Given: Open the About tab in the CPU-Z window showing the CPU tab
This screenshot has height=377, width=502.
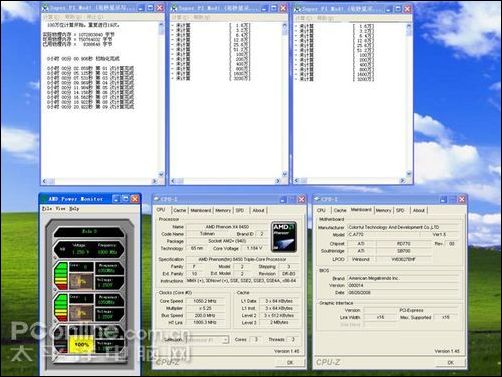Looking at the screenshot, I should (x=258, y=210).
